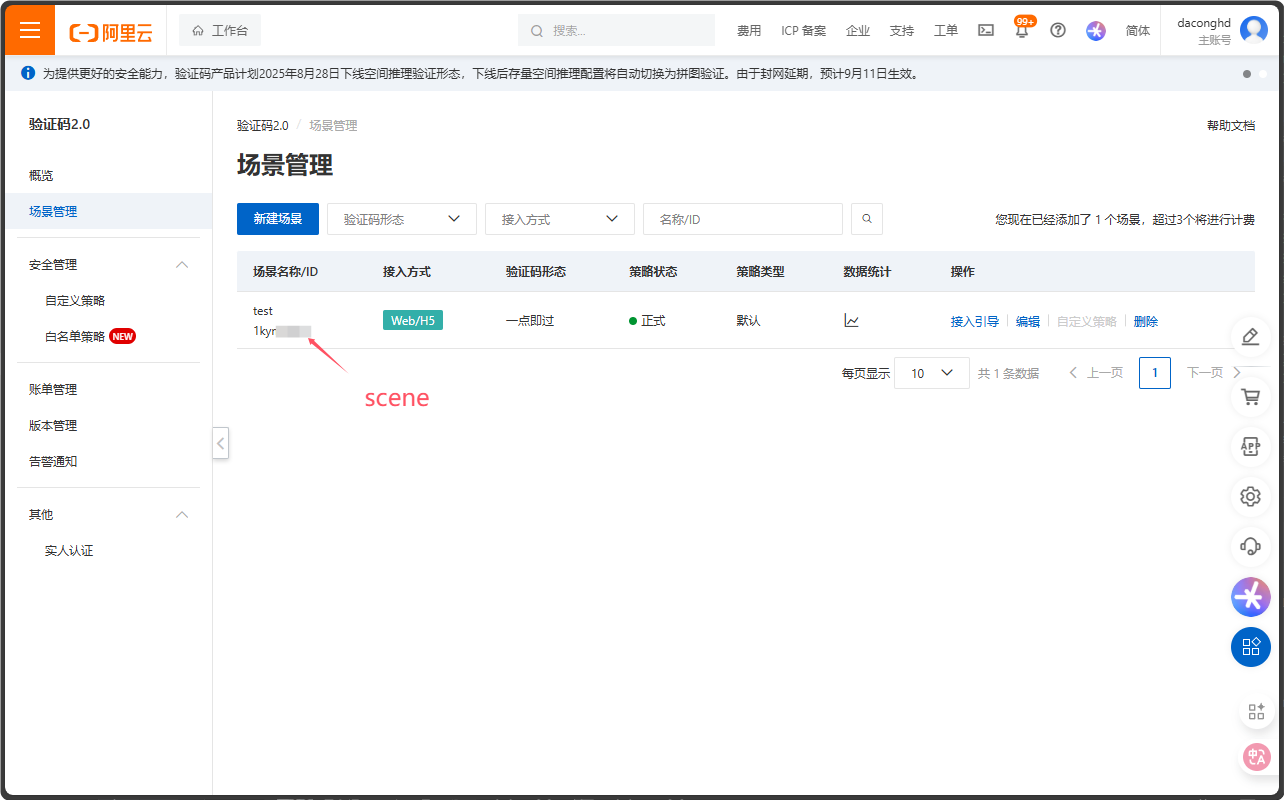Viewport: 1284px width, 800px height.
Task: Open 帮助文档 link
Action: pyautogui.click(x=1231, y=125)
